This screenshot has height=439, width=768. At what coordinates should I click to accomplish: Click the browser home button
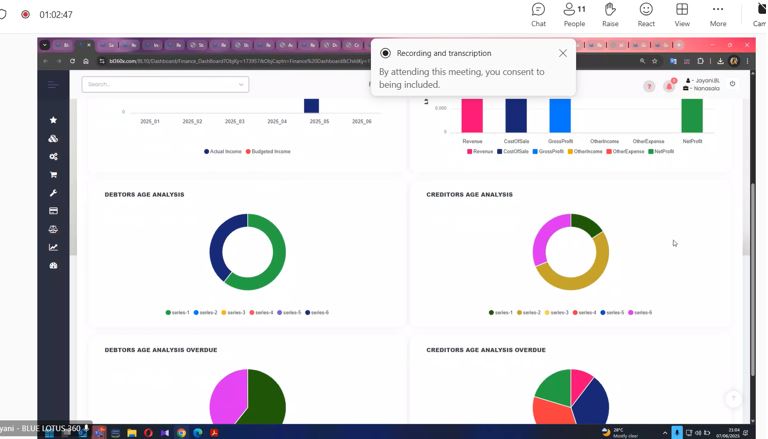pyautogui.click(x=86, y=61)
